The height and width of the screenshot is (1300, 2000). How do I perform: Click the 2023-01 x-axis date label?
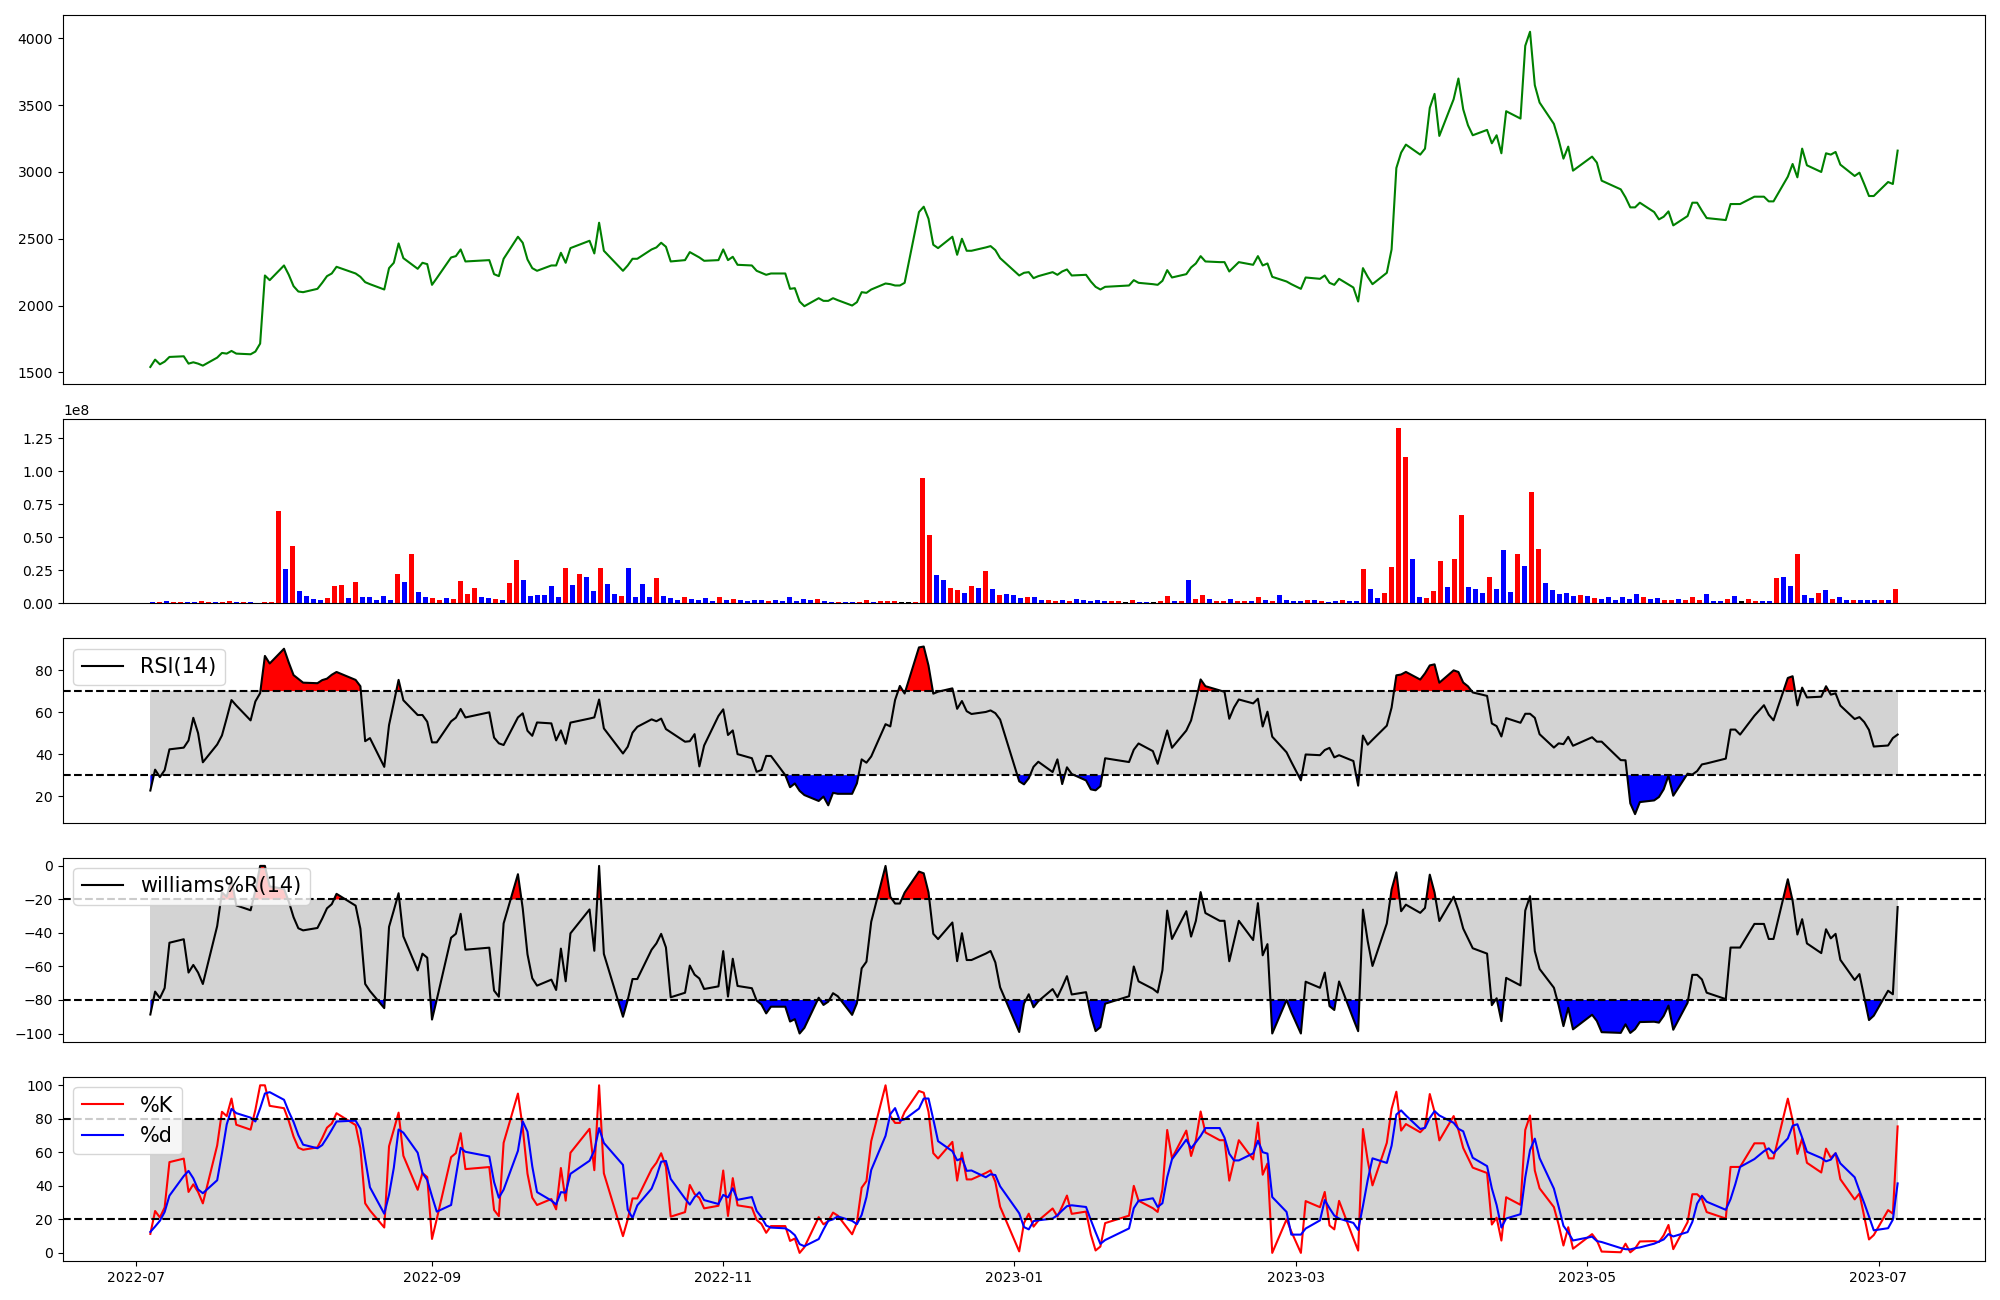click(1015, 1277)
